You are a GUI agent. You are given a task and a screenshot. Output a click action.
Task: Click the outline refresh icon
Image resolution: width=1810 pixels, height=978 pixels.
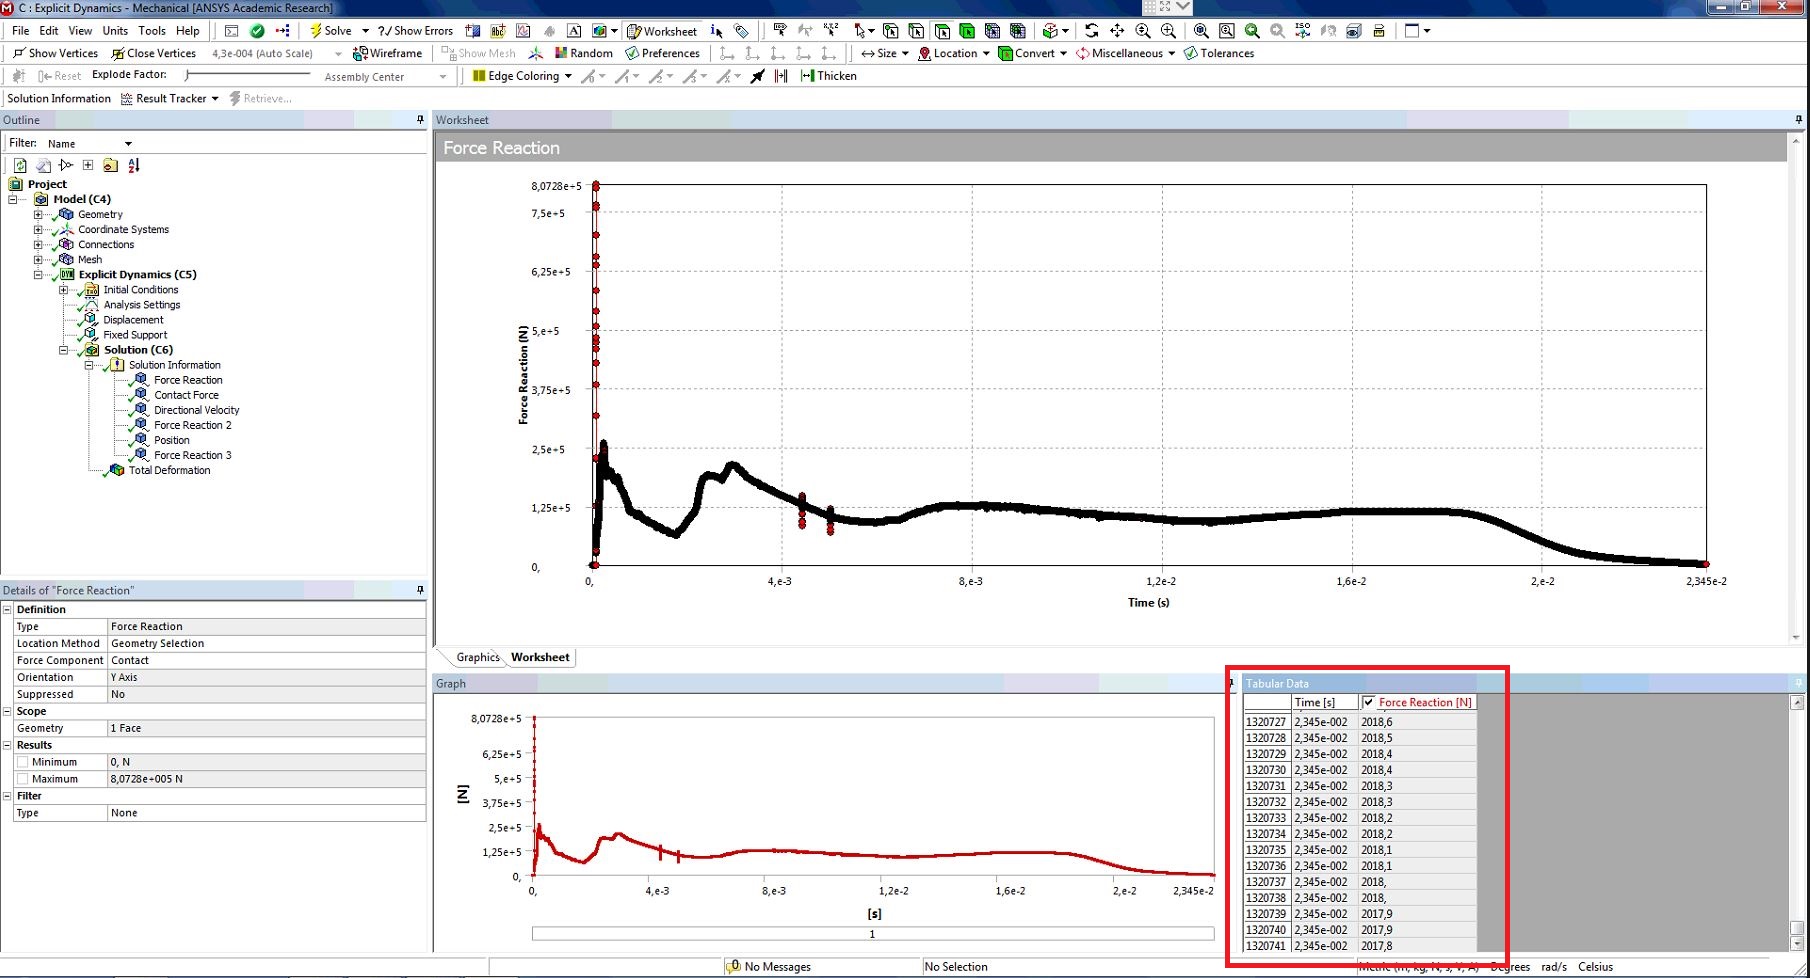click(x=20, y=165)
